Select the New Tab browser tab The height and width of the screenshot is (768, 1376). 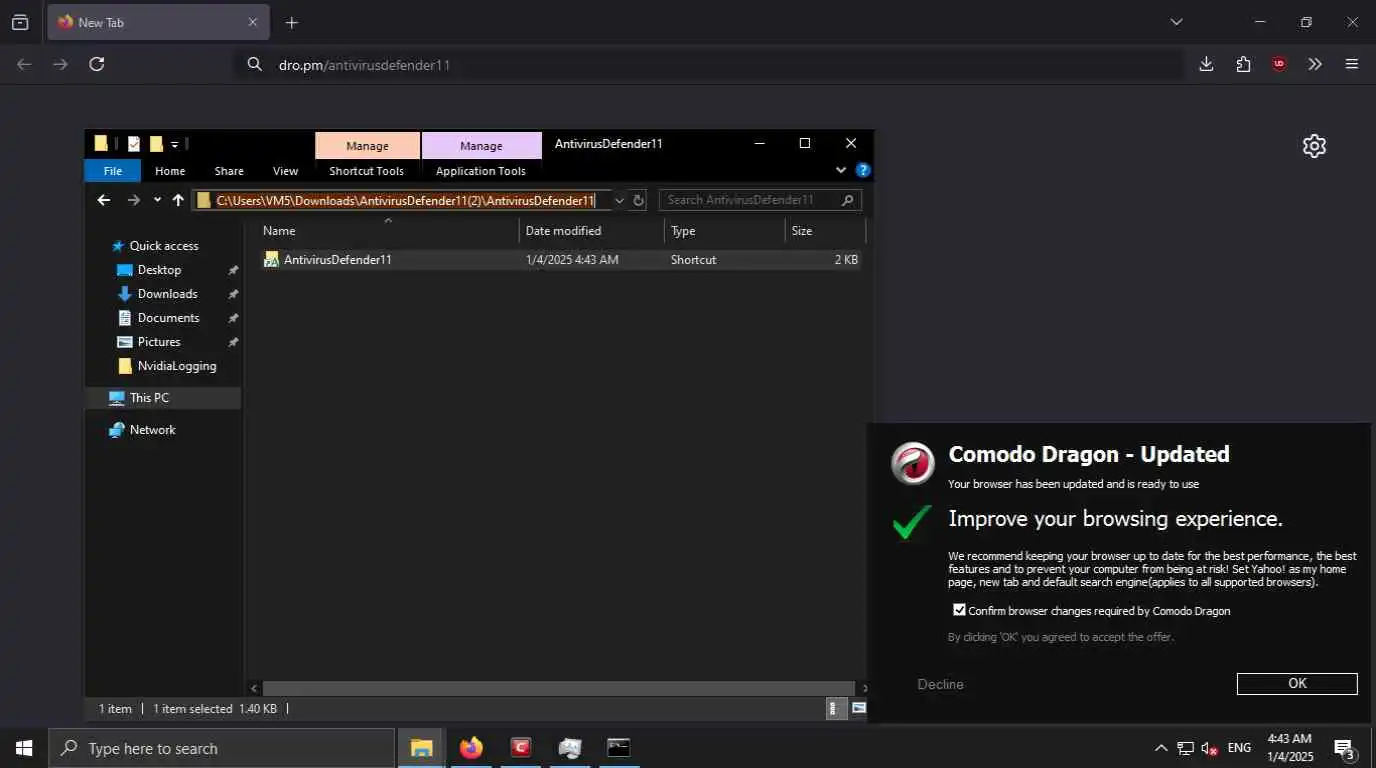(158, 22)
